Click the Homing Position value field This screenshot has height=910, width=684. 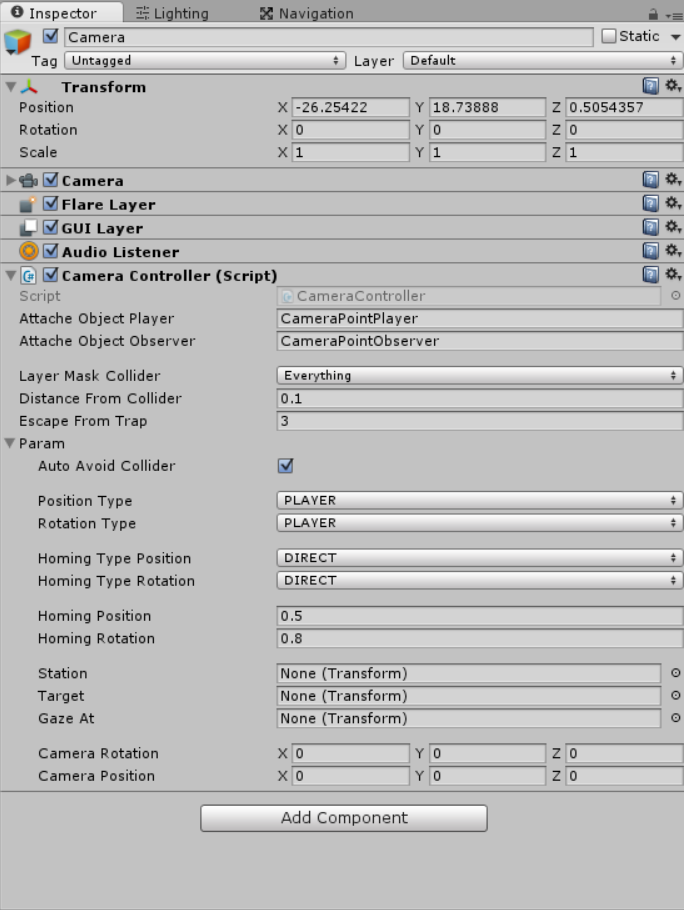coord(479,616)
